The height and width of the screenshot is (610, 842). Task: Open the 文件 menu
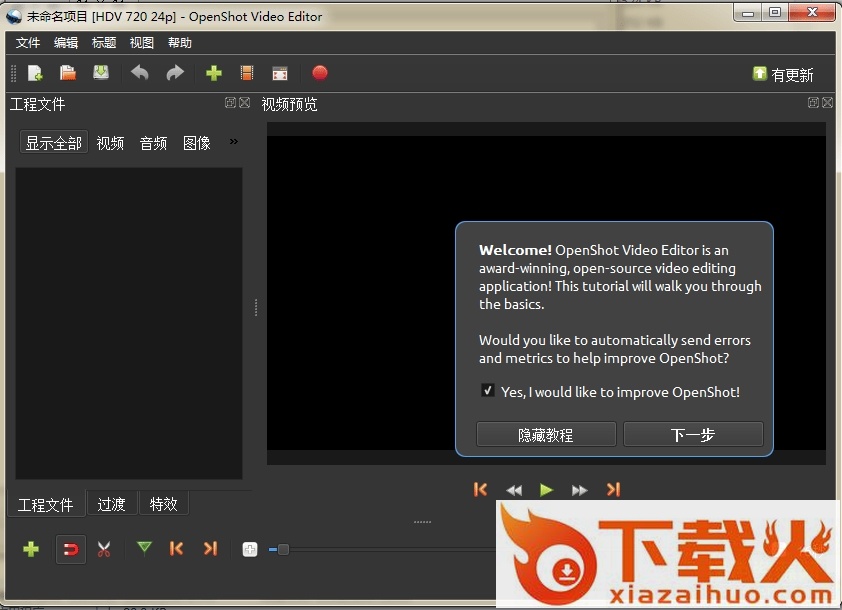(28, 43)
